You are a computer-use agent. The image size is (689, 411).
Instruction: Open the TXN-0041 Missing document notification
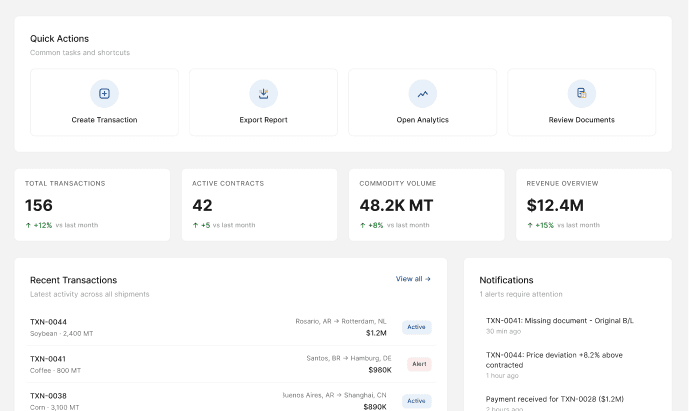[568, 325]
